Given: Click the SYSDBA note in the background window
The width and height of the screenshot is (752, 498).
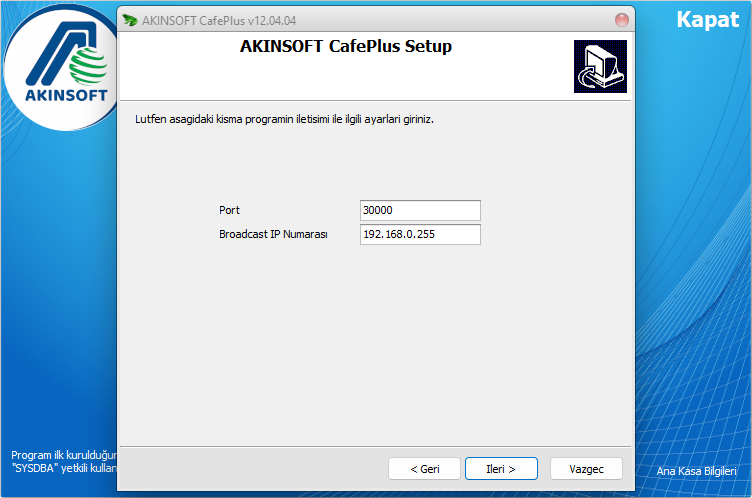Looking at the screenshot, I should (63, 462).
